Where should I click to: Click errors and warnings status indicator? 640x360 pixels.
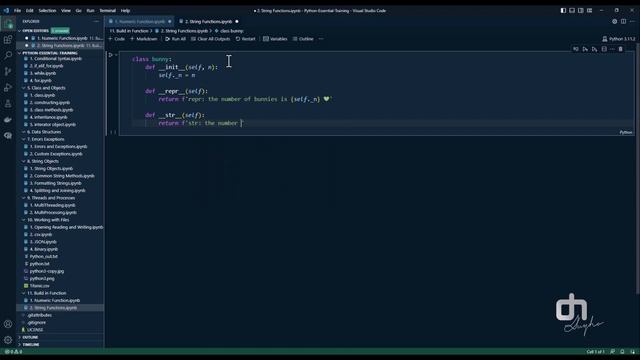[x=13, y=351]
